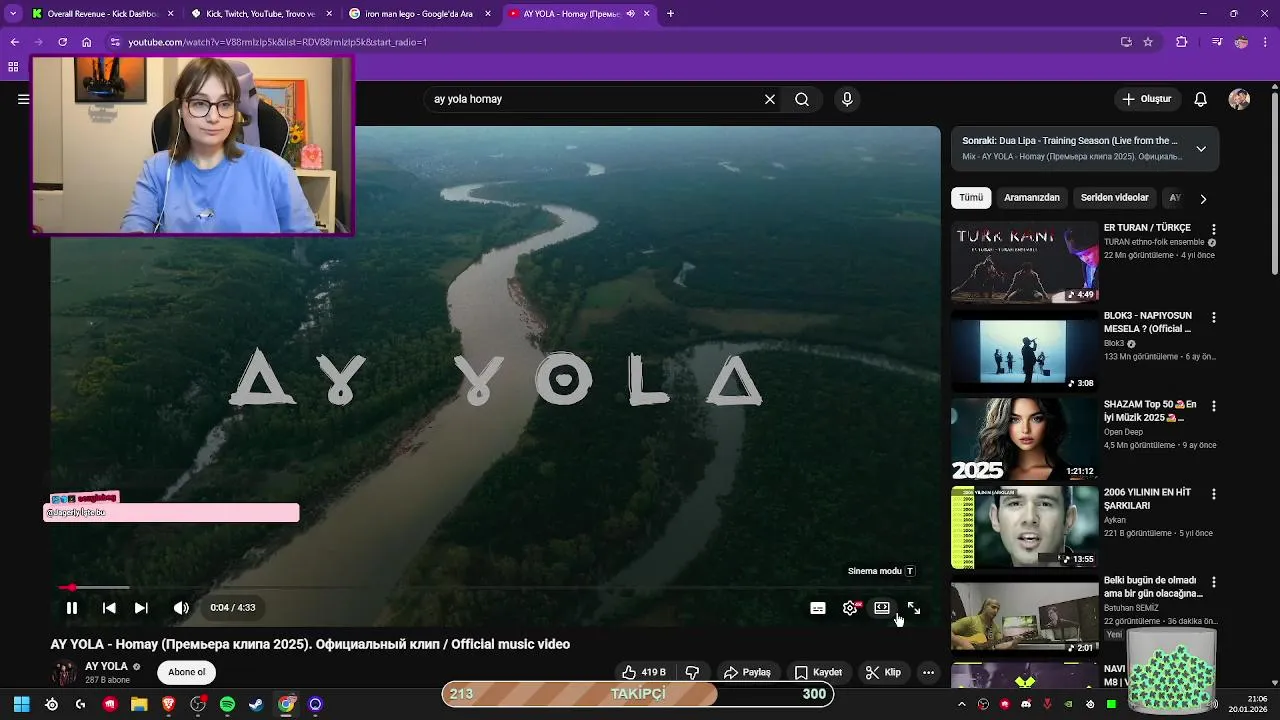This screenshot has height=720, width=1280.
Task: Open the AY YOLA channel avatar
Action: [64, 673]
